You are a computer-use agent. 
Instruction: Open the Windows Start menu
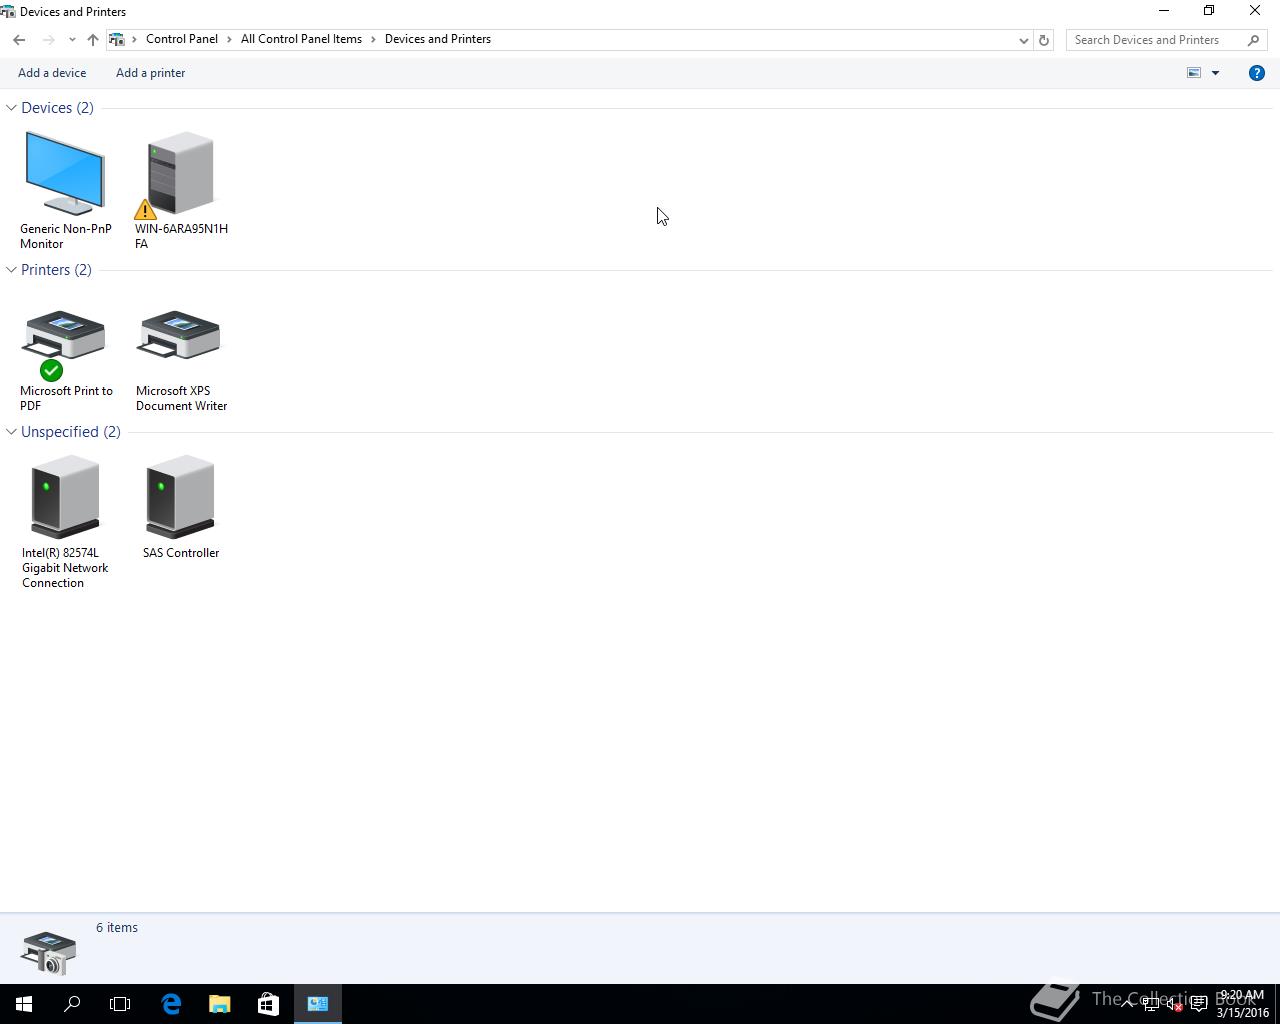click(x=24, y=1004)
